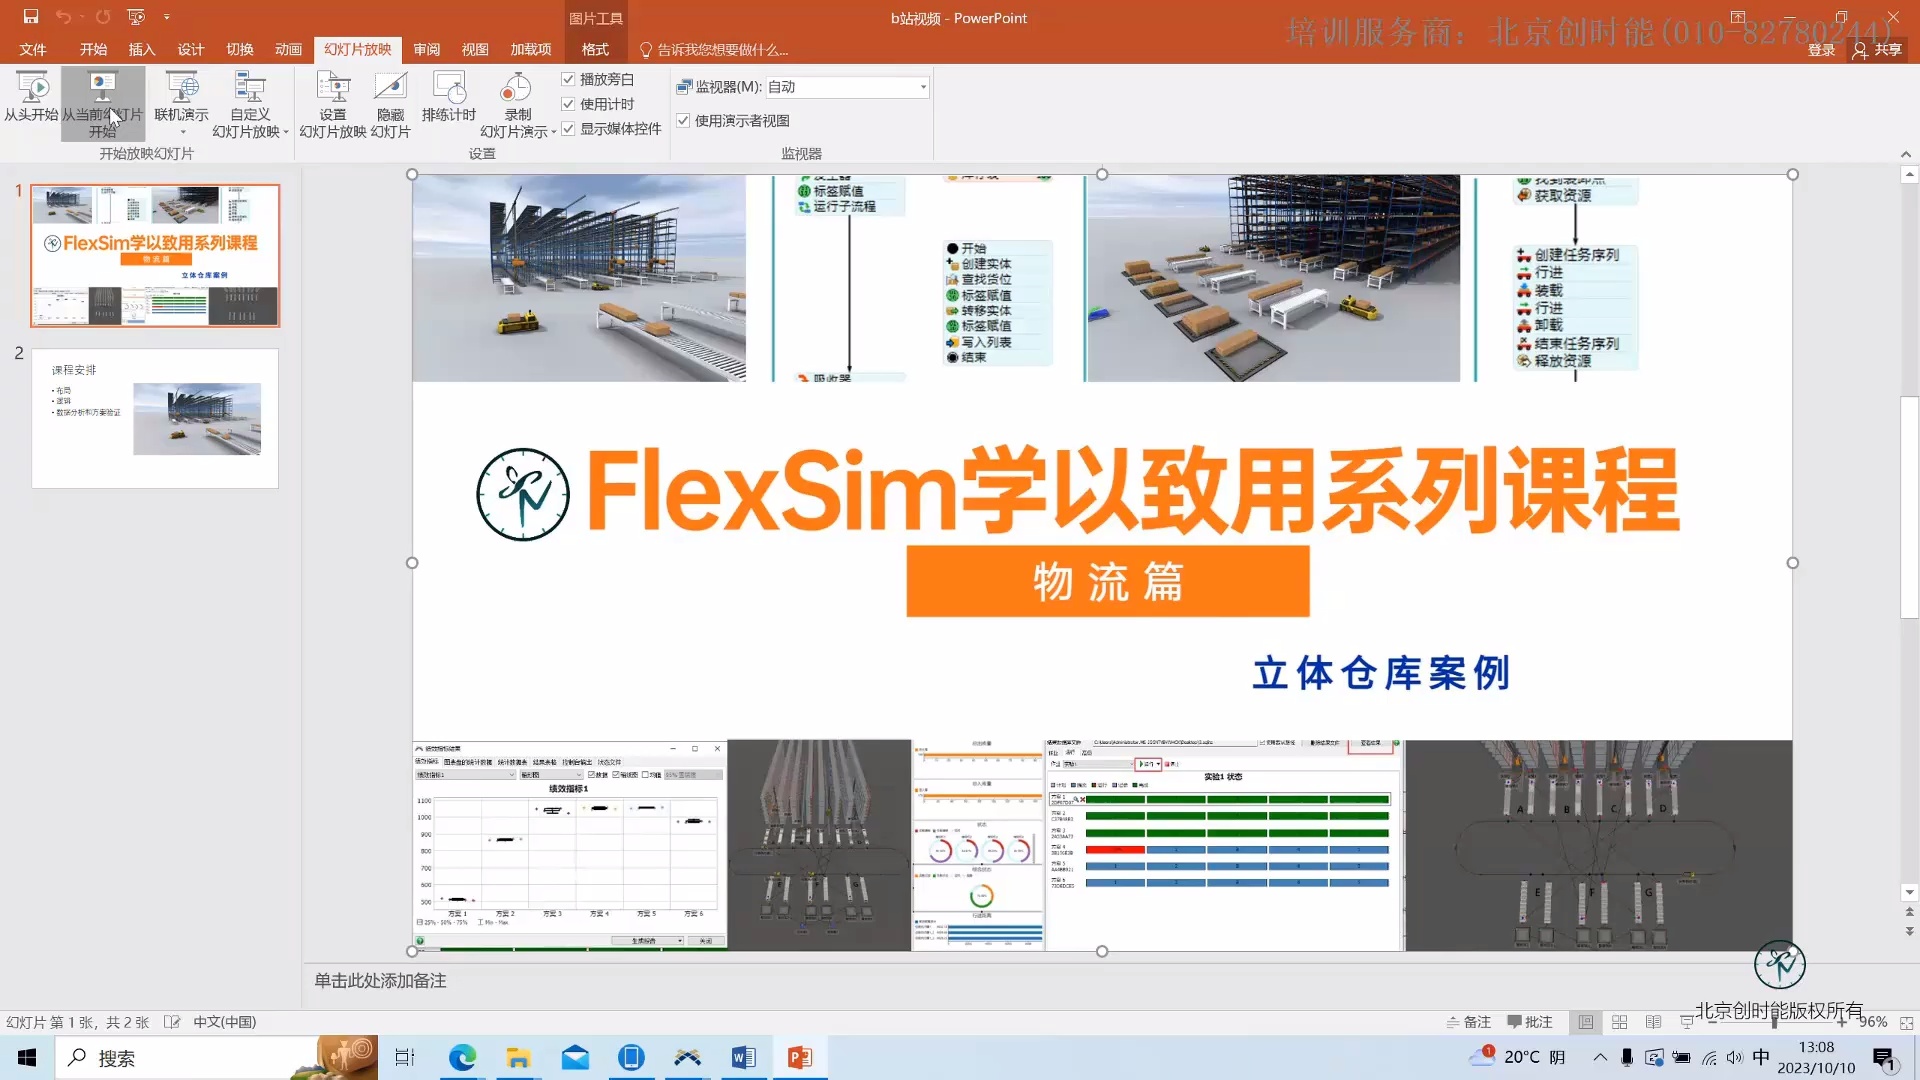Open the 批注 comments pane

point(1531,1022)
